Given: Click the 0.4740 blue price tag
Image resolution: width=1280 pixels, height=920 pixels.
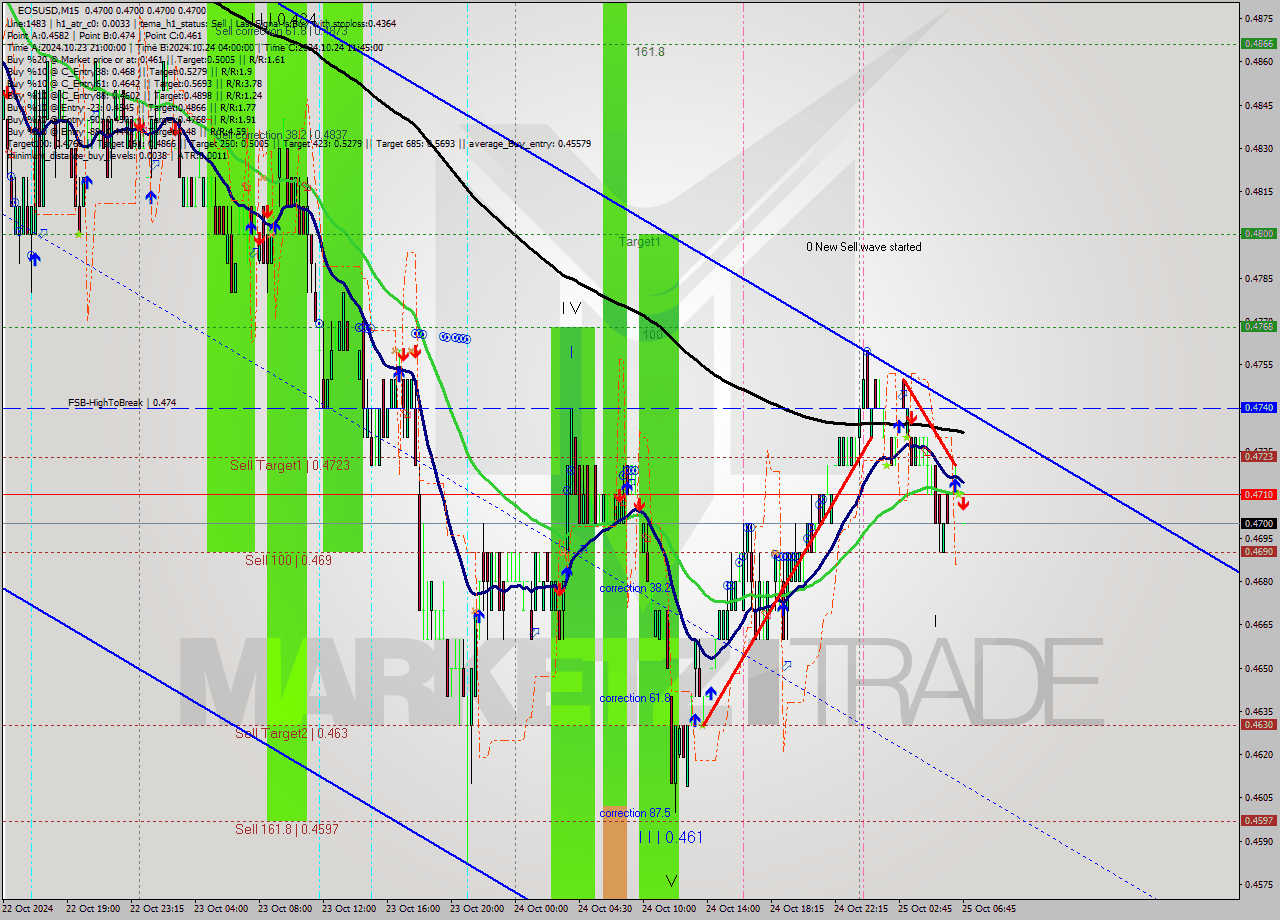Looking at the screenshot, I should 1258,408.
